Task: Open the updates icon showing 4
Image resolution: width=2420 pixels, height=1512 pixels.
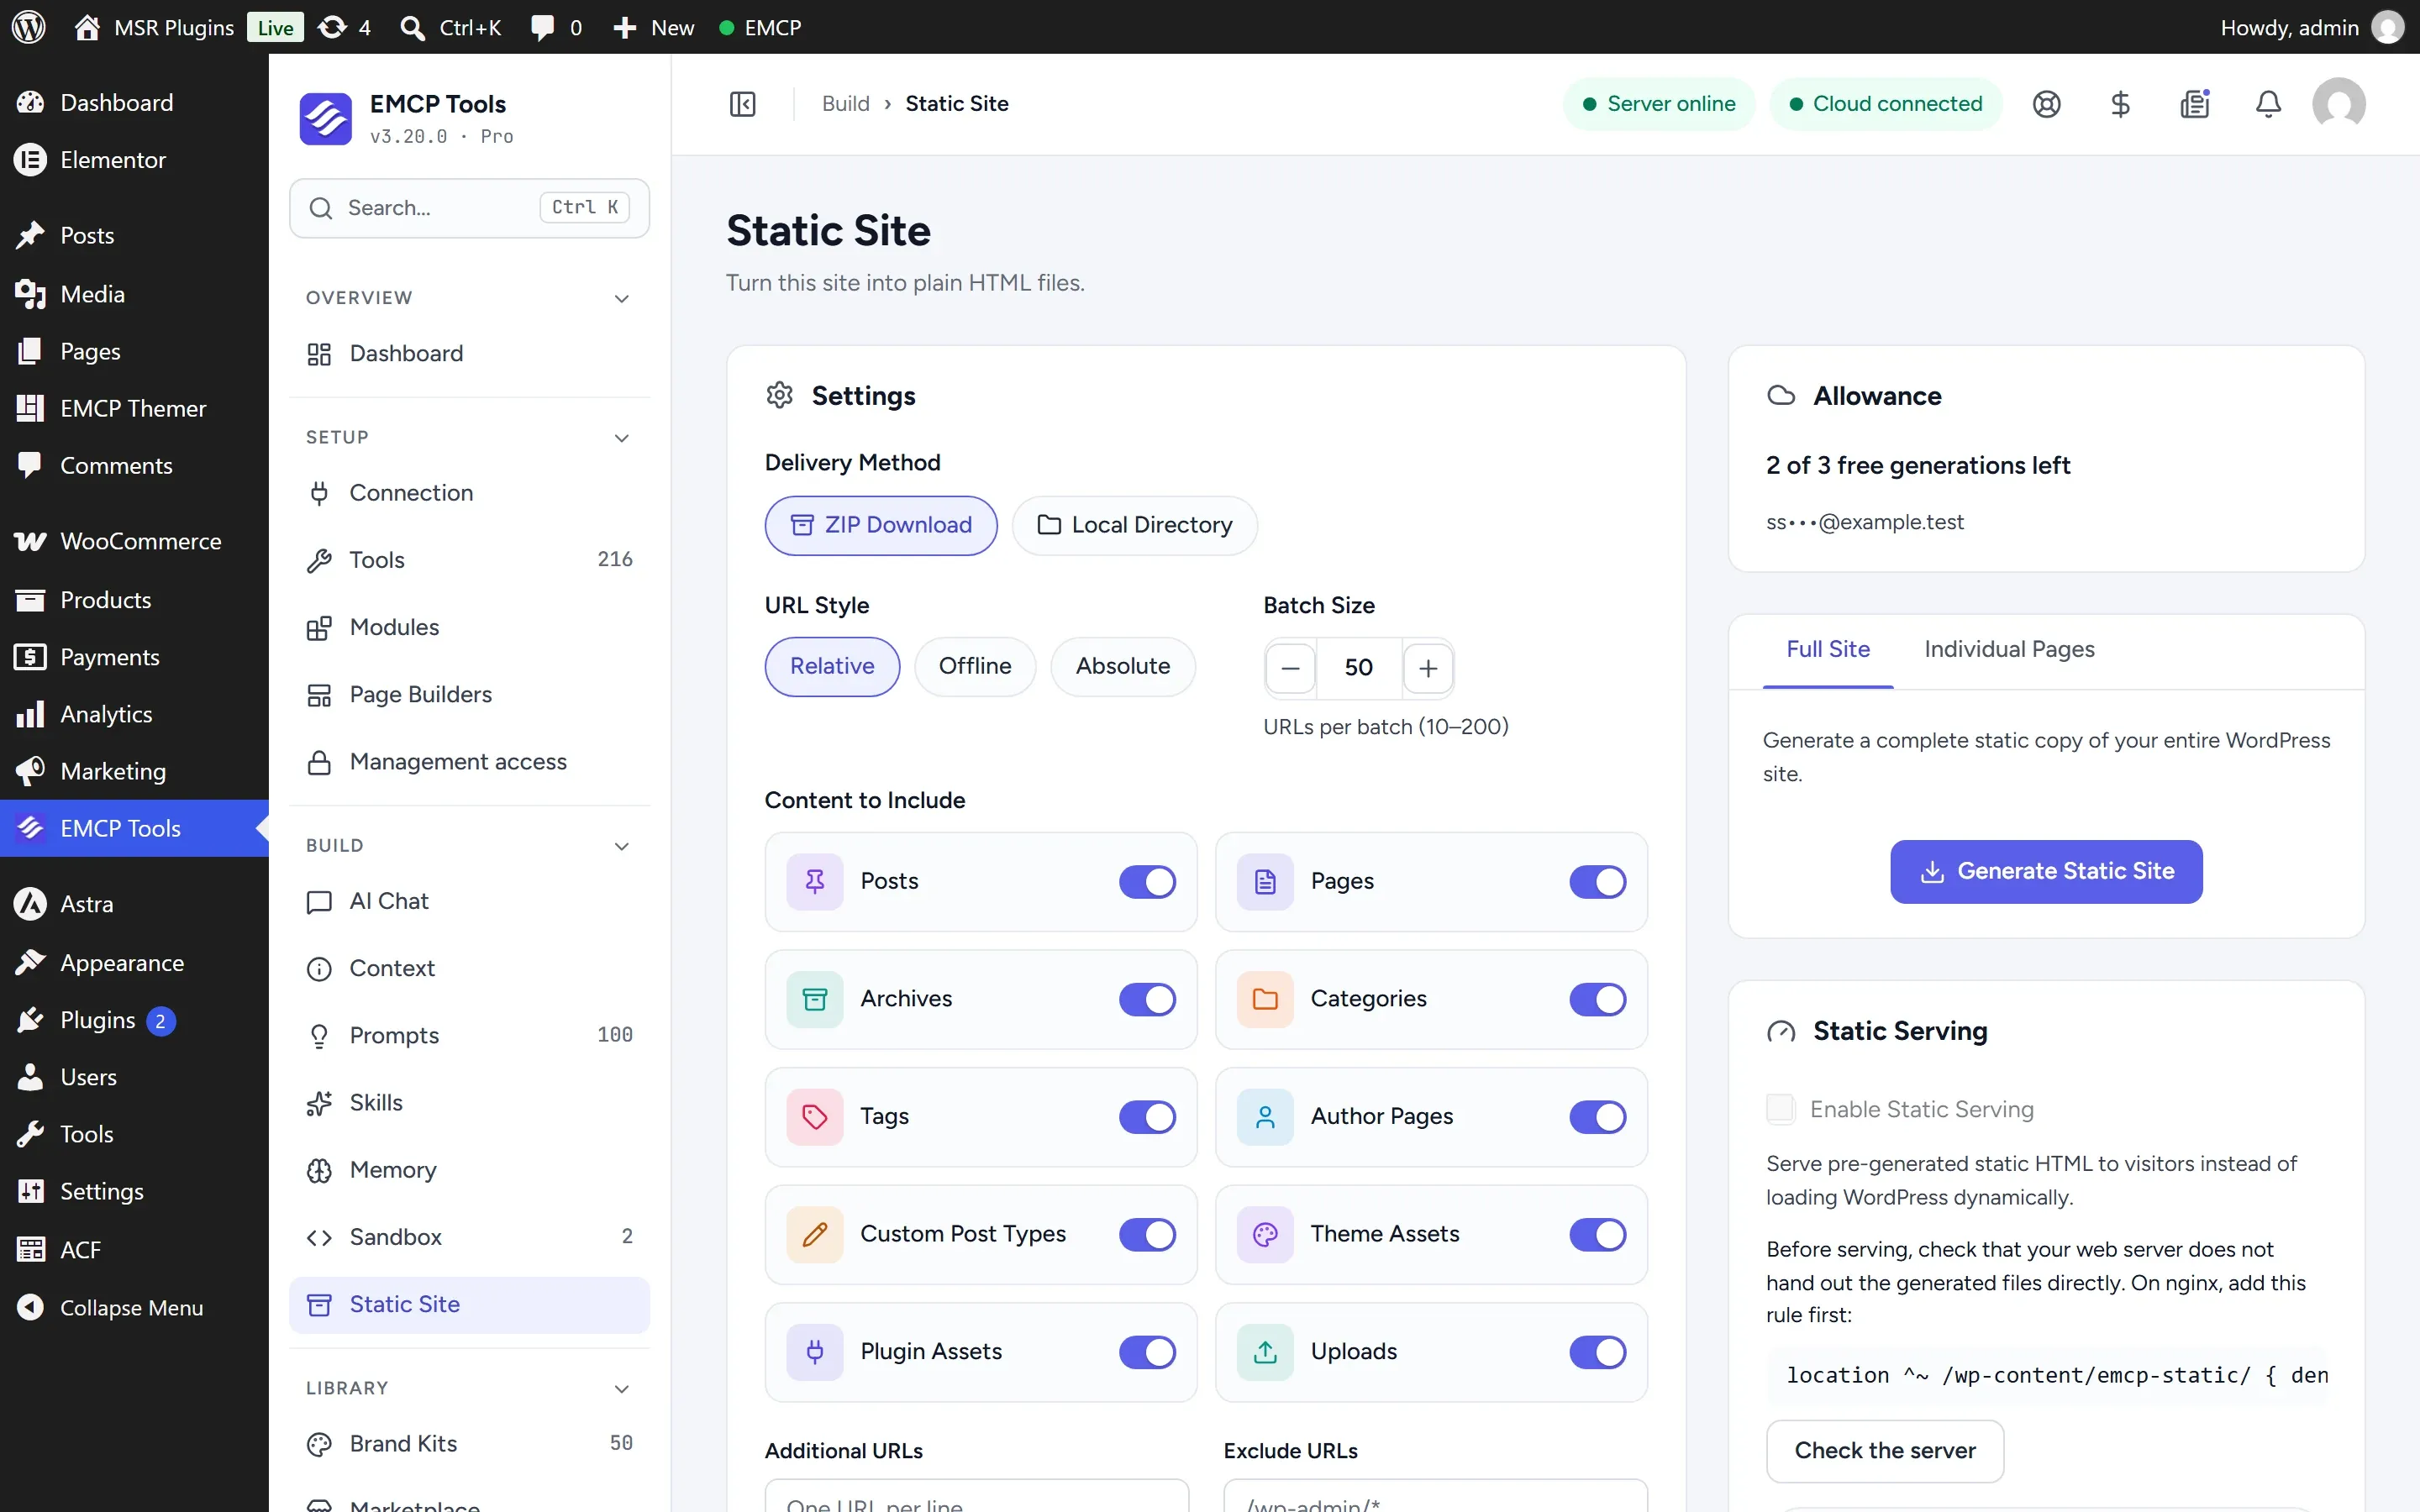Action: (344, 27)
